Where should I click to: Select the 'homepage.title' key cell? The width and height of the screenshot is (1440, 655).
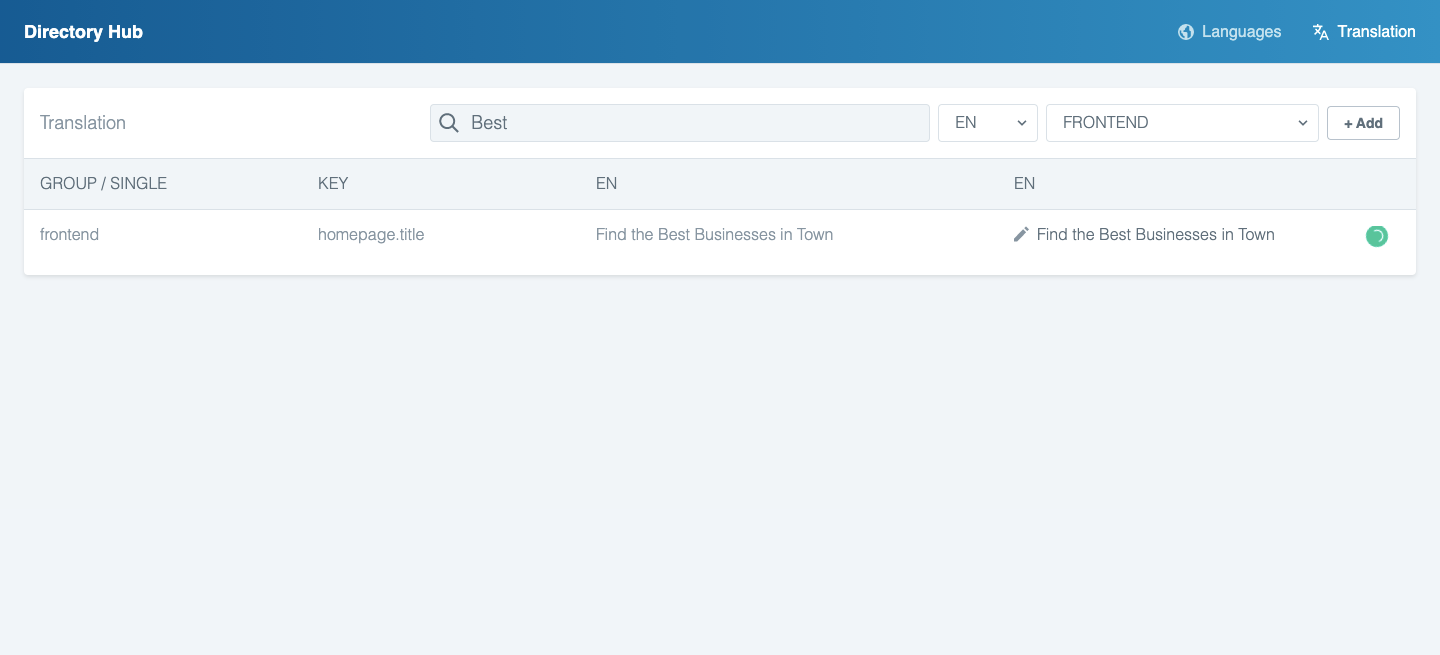[x=371, y=235]
